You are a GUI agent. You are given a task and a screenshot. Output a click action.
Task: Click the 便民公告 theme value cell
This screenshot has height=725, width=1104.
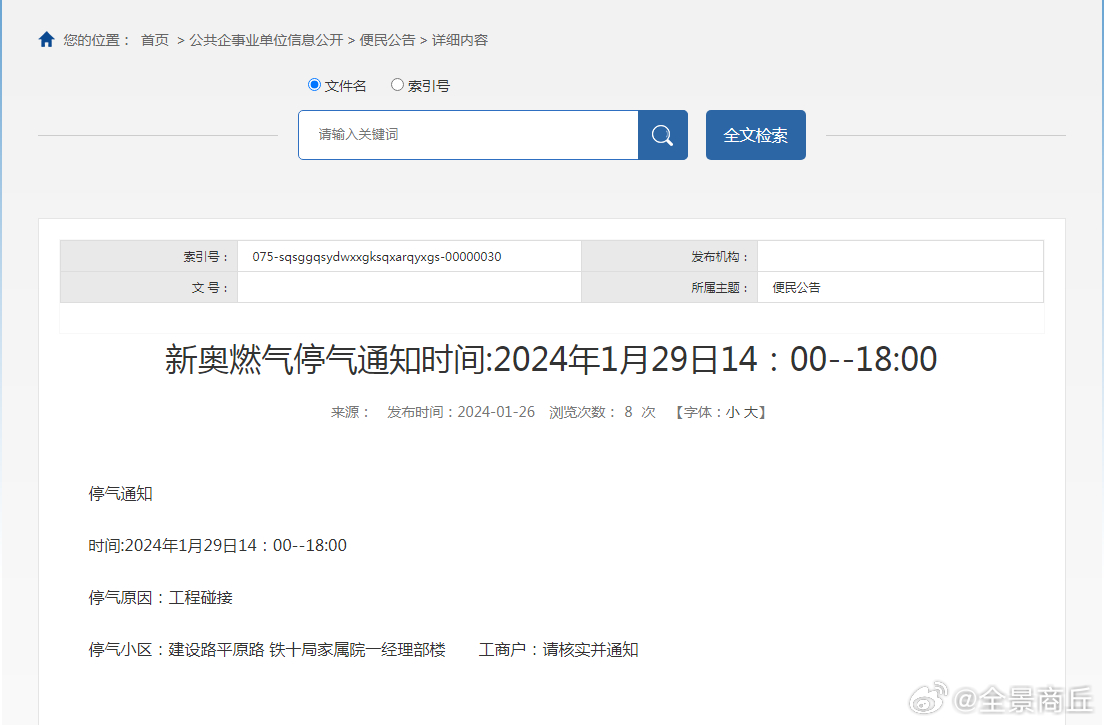[901, 287]
